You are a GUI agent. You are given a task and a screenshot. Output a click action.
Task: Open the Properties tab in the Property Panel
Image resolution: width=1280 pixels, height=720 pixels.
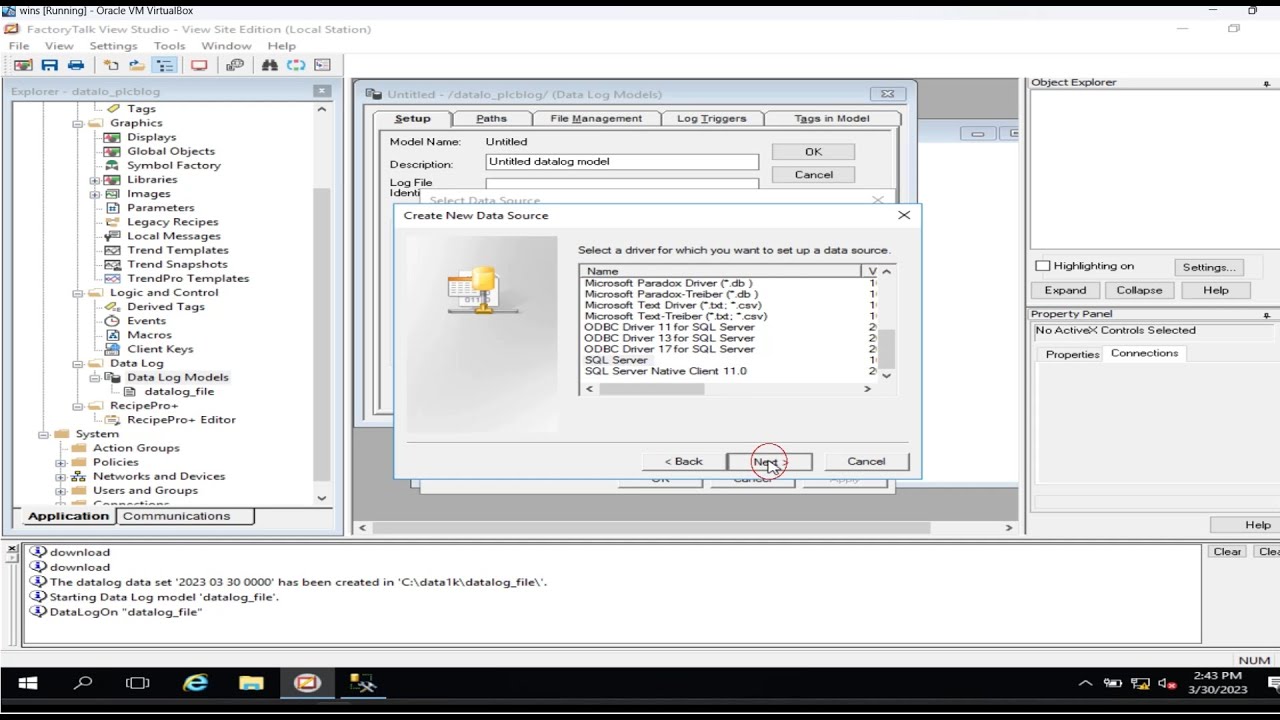point(1072,354)
